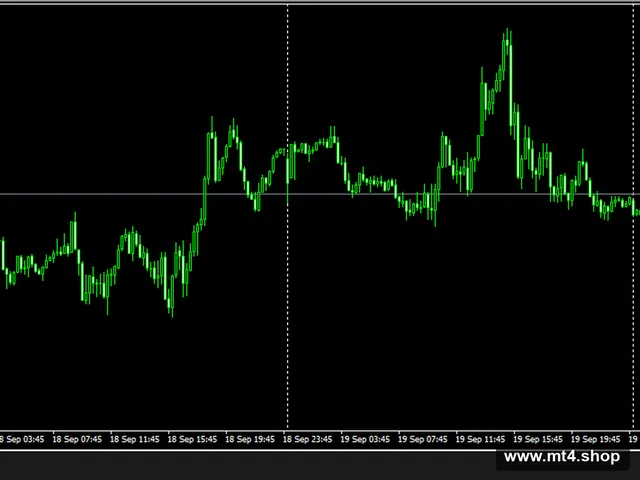Click the 18 Sep 11:45 time label
This screenshot has width=640, height=480.
(135, 440)
